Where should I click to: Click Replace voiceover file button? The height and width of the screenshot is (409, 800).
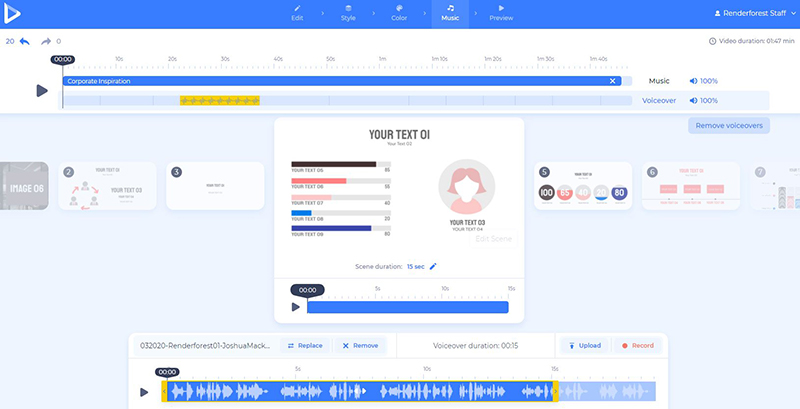(305, 345)
